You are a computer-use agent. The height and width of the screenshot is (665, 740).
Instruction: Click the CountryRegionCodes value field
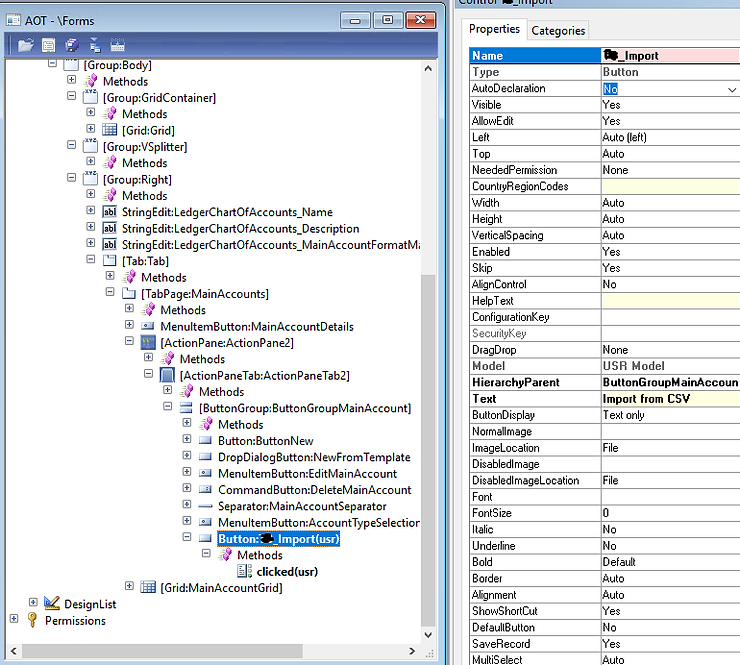(670, 186)
